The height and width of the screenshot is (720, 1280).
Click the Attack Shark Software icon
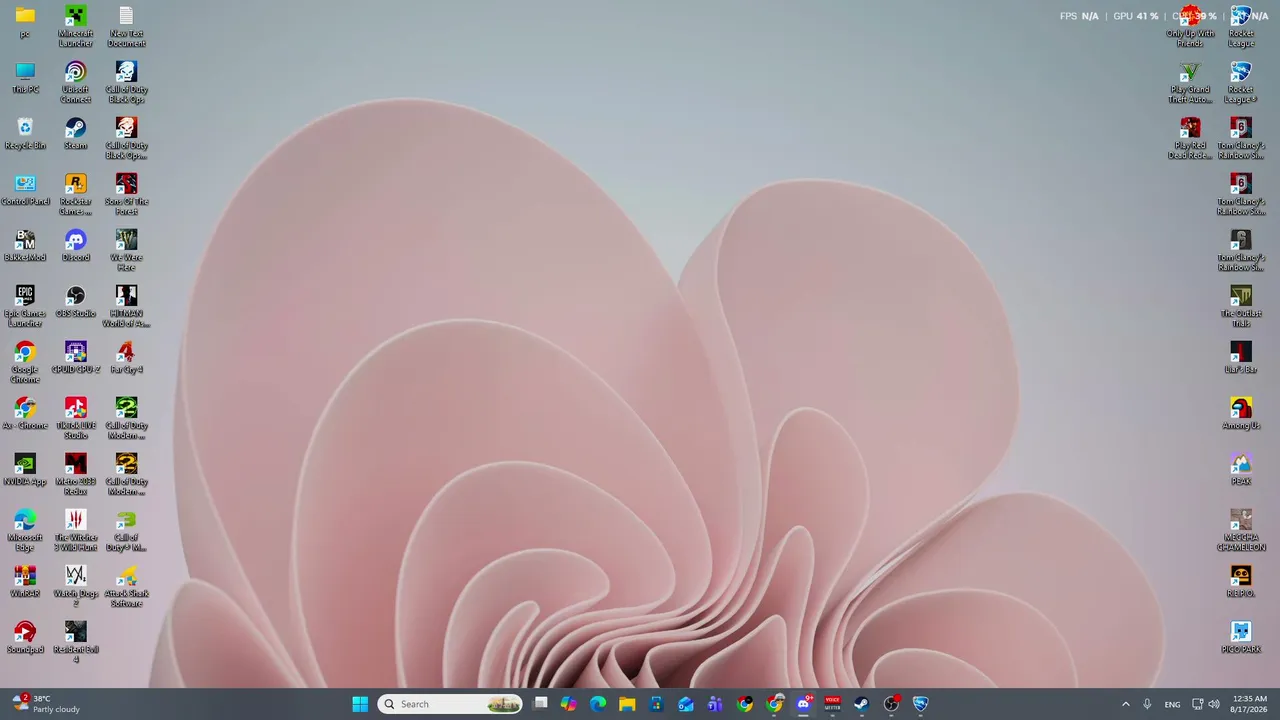pyautogui.click(x=126, y=586)
